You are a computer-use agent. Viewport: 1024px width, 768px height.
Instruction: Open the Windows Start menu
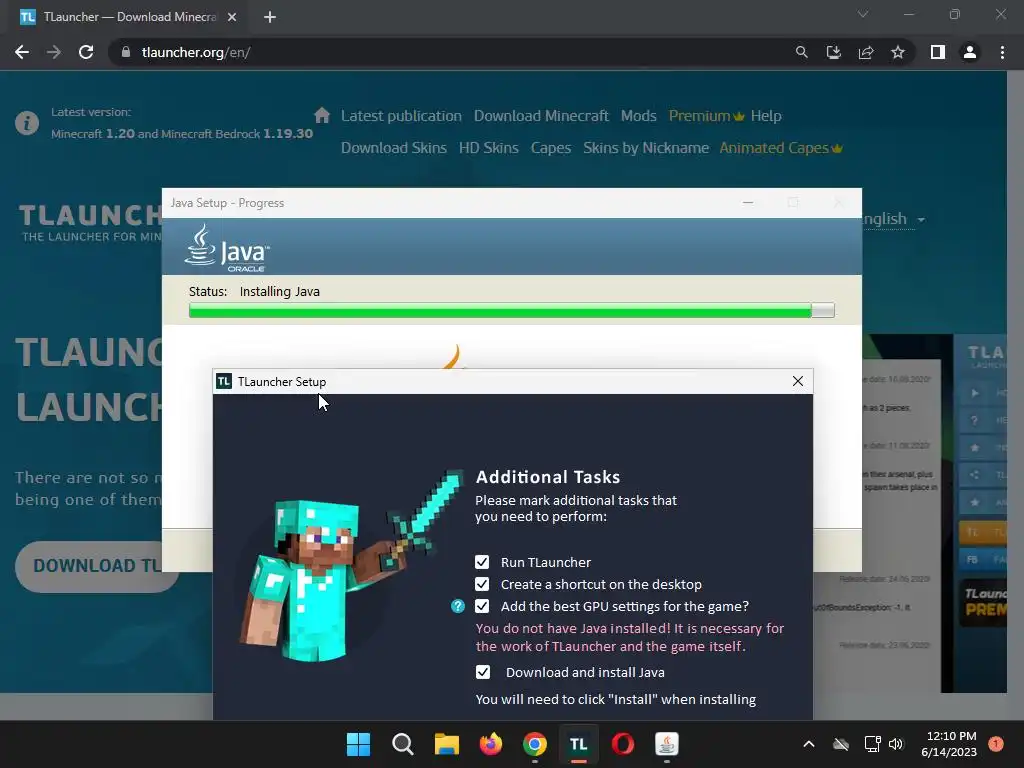[358, 744]
